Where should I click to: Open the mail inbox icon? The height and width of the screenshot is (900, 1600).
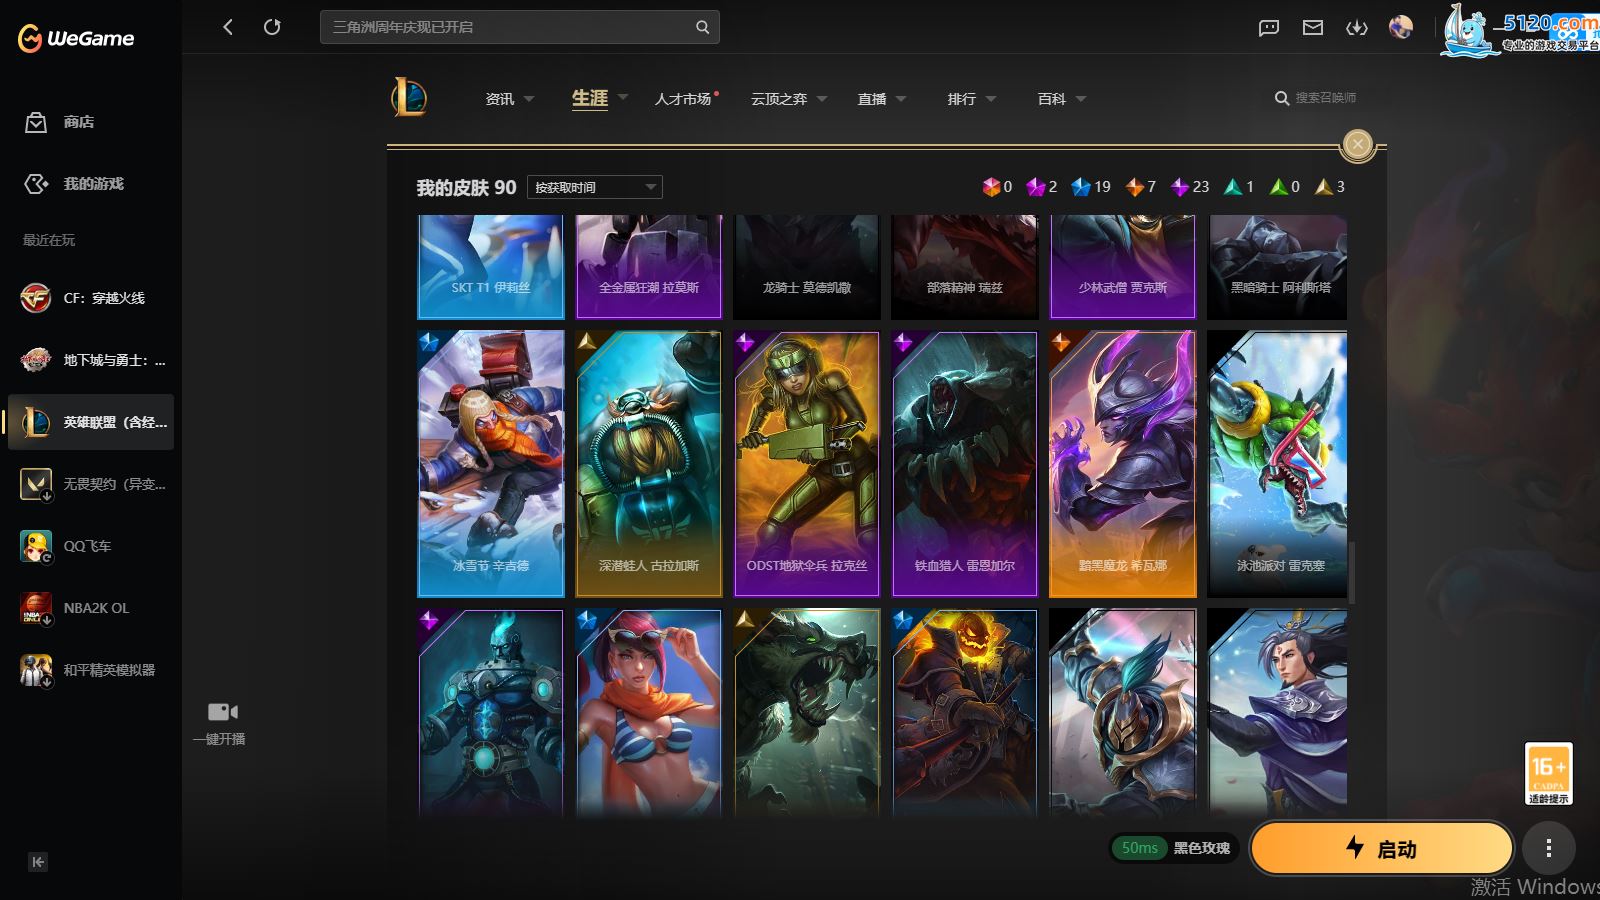click(x=1313, y=27)
